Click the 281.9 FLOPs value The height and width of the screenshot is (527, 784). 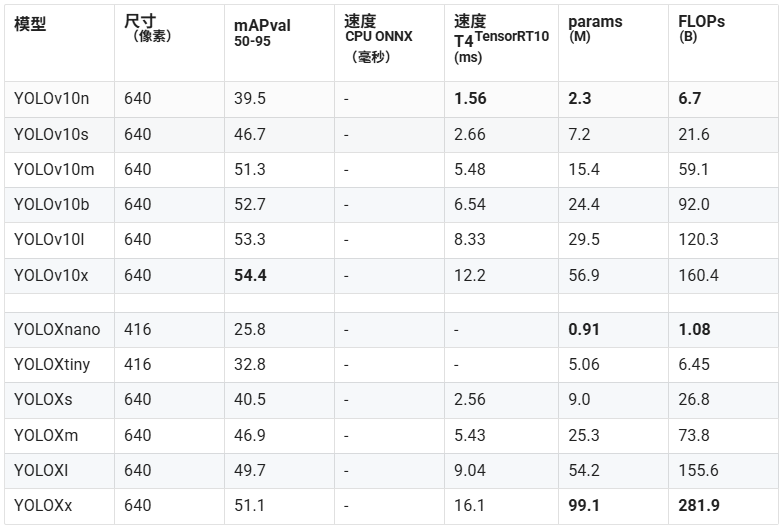pos(698,506)
